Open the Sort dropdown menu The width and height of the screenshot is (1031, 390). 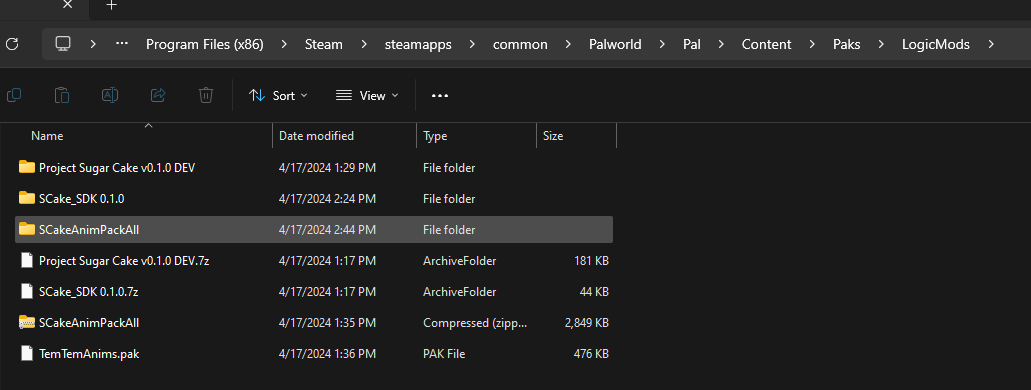click(278, 95)
